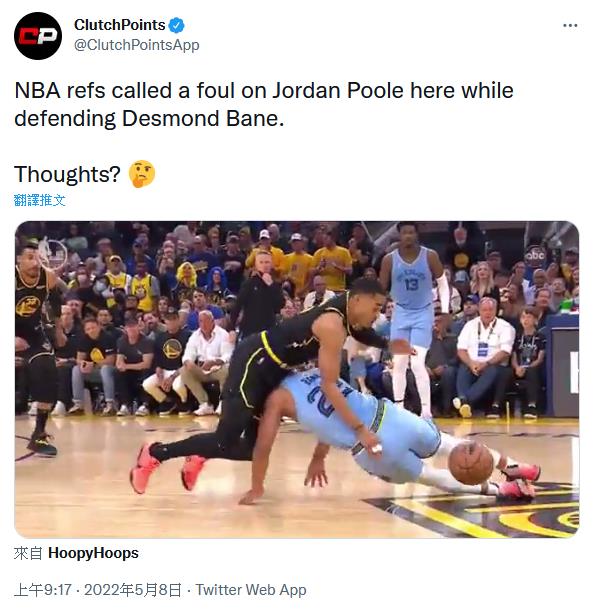
Task: Click the Desmond Bane text line
Action: 149,119
